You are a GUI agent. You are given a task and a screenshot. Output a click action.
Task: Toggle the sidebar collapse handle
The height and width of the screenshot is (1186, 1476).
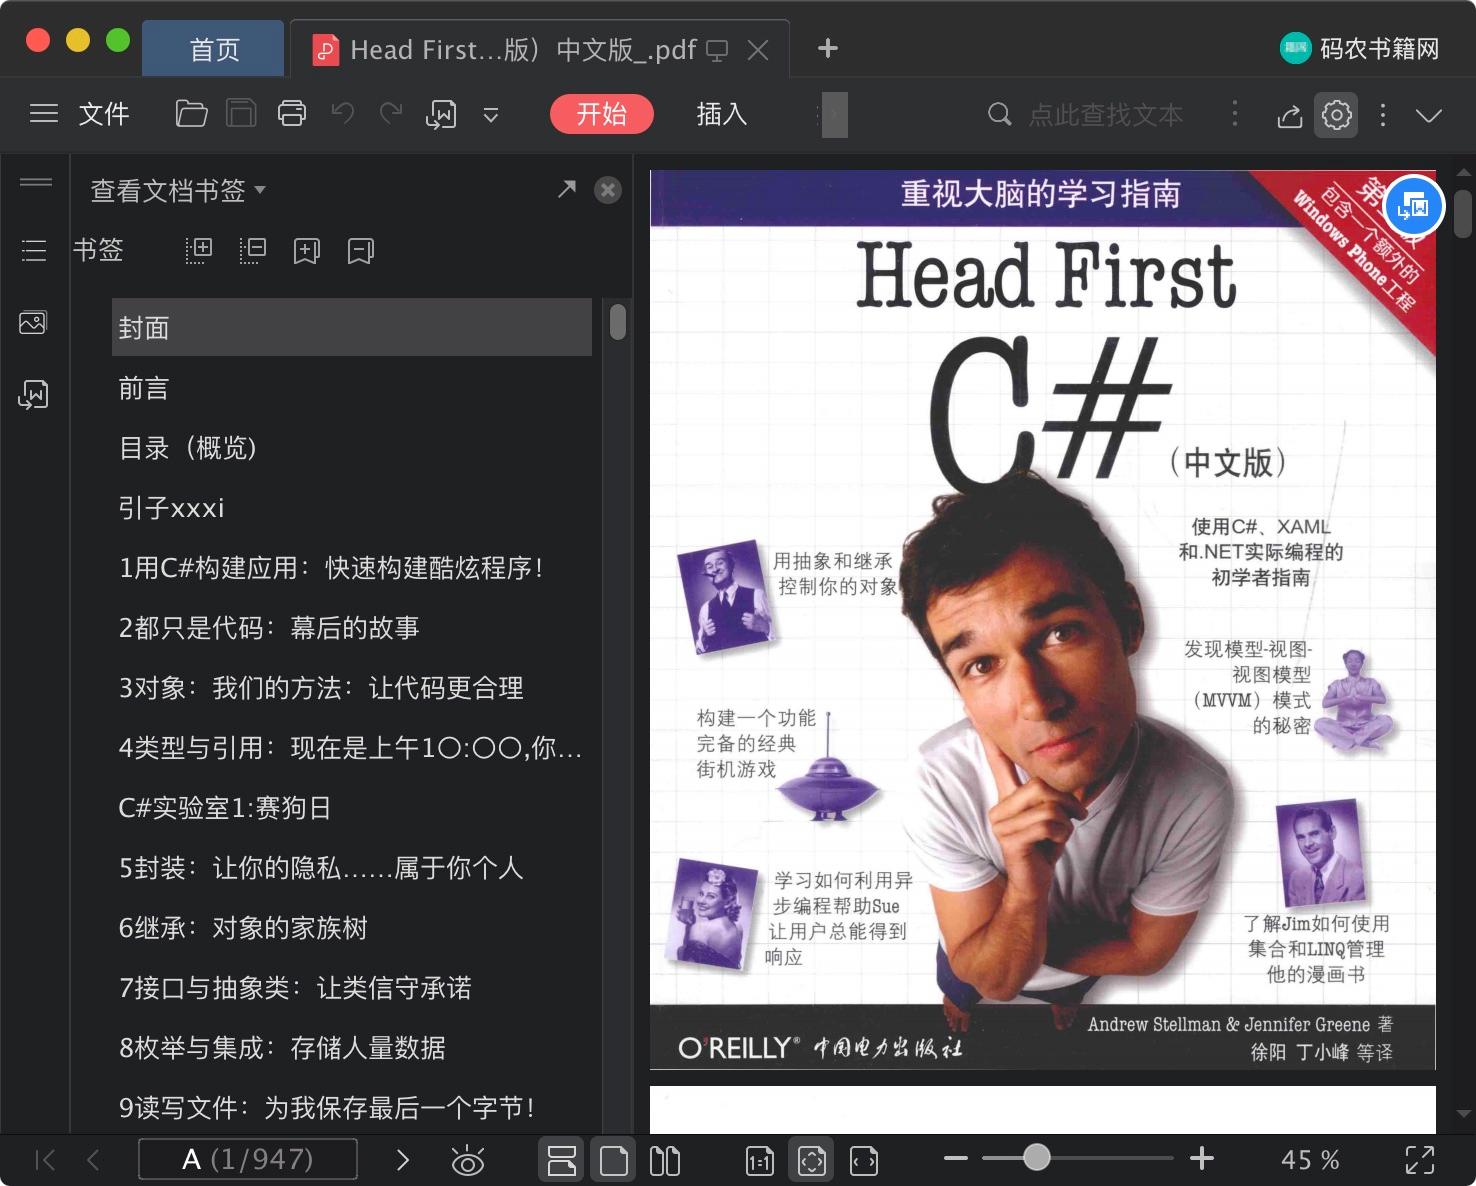coord(36,182)
